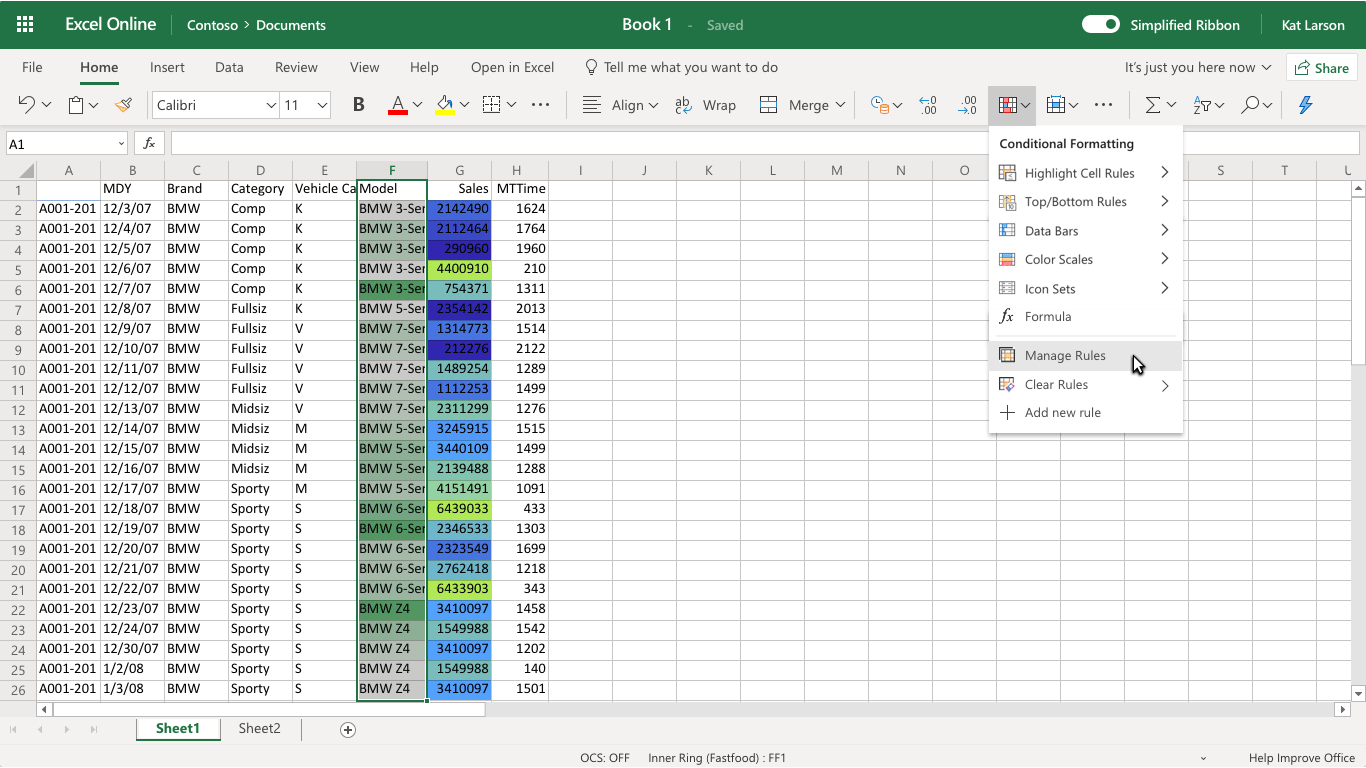
Task: Click Contoso breadcrumb link
Action: pos(212,25)
